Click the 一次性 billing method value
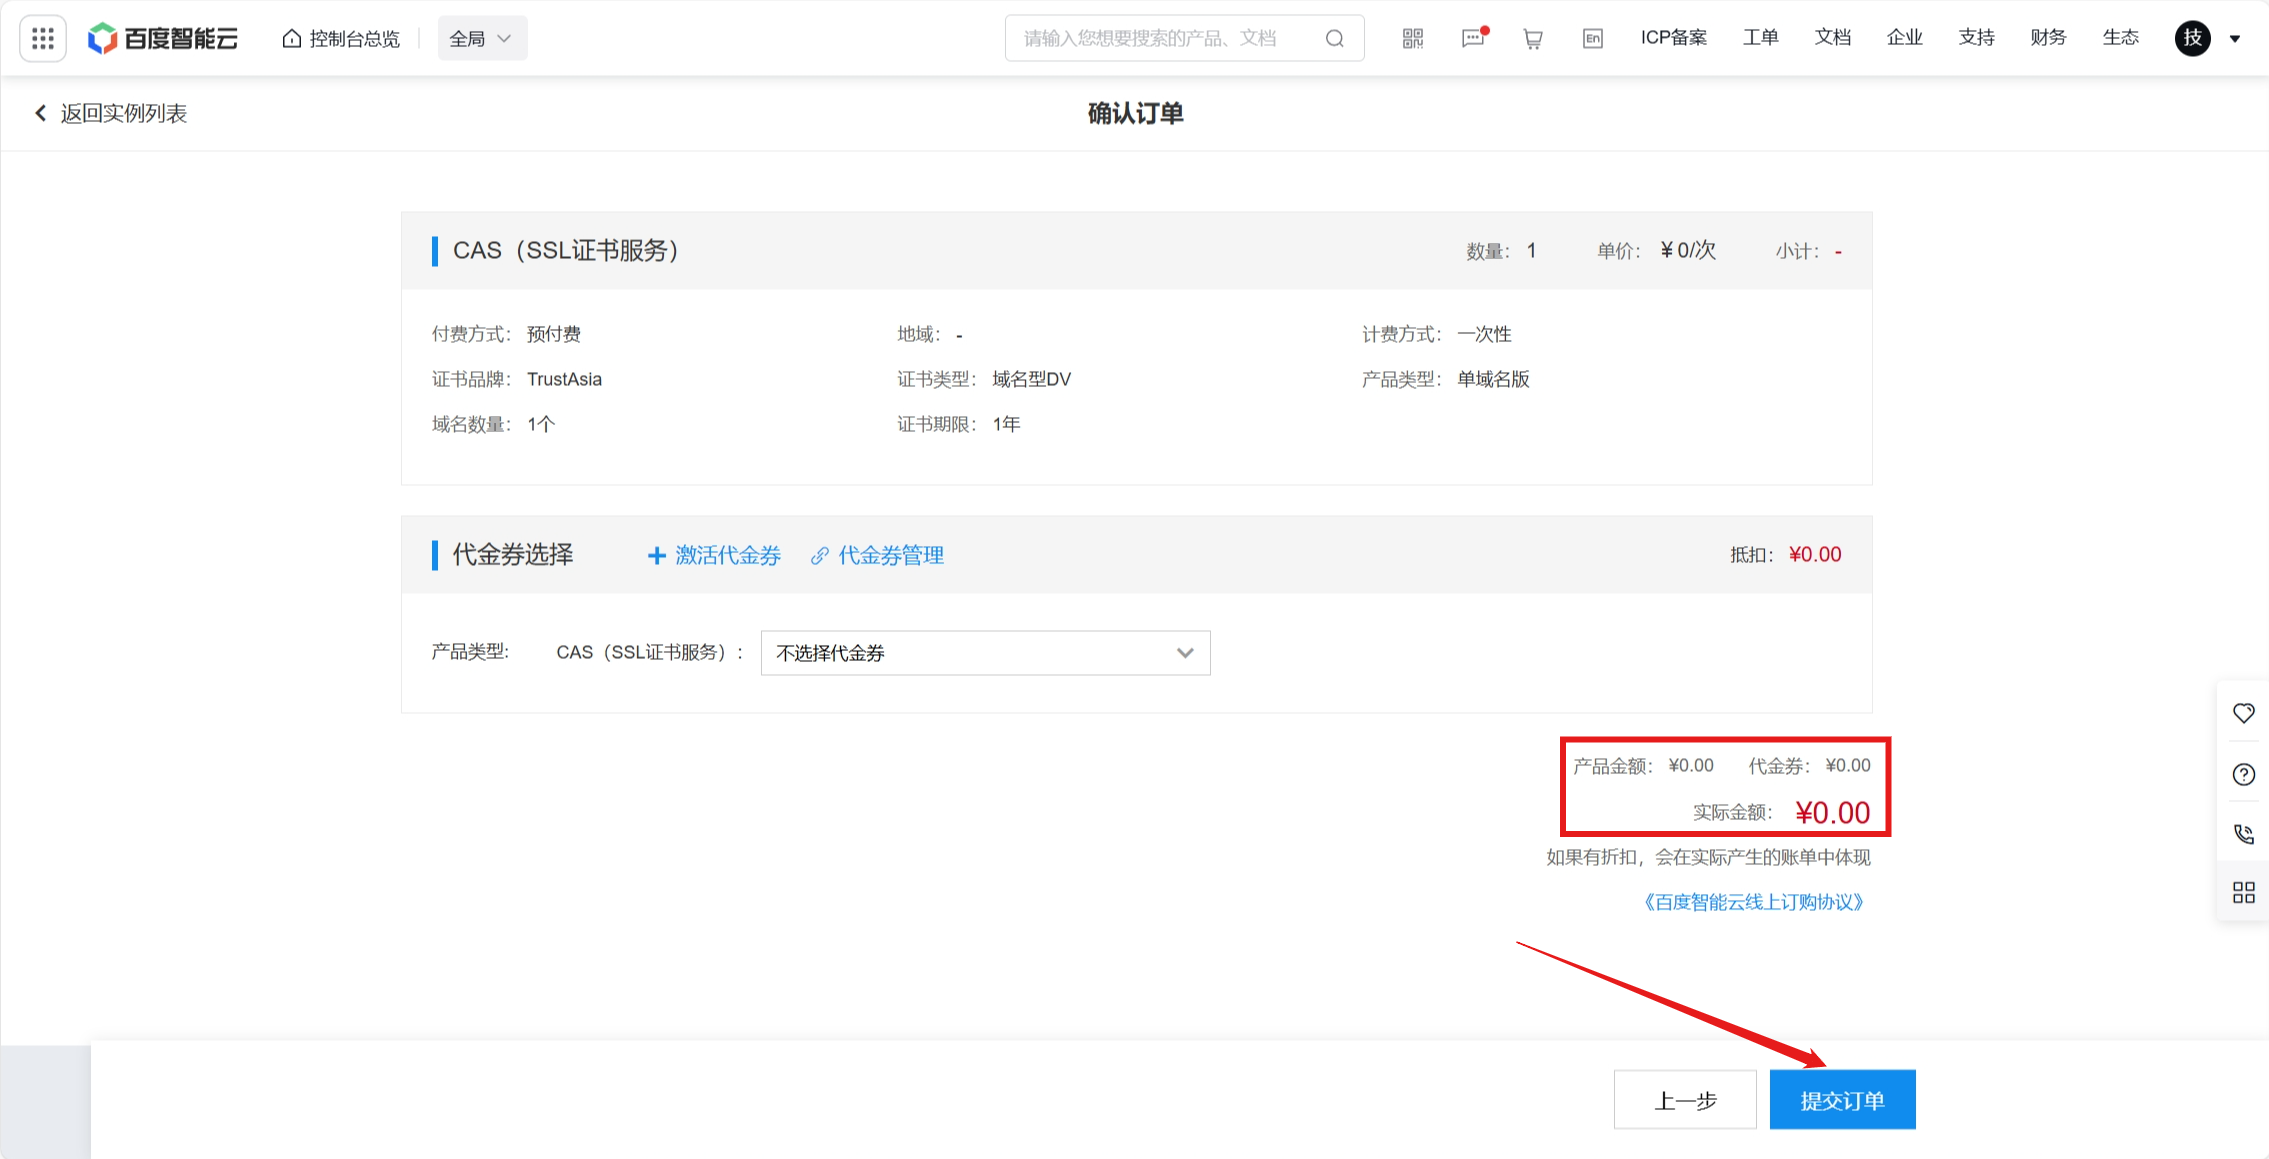 (x=1484, y=334)
